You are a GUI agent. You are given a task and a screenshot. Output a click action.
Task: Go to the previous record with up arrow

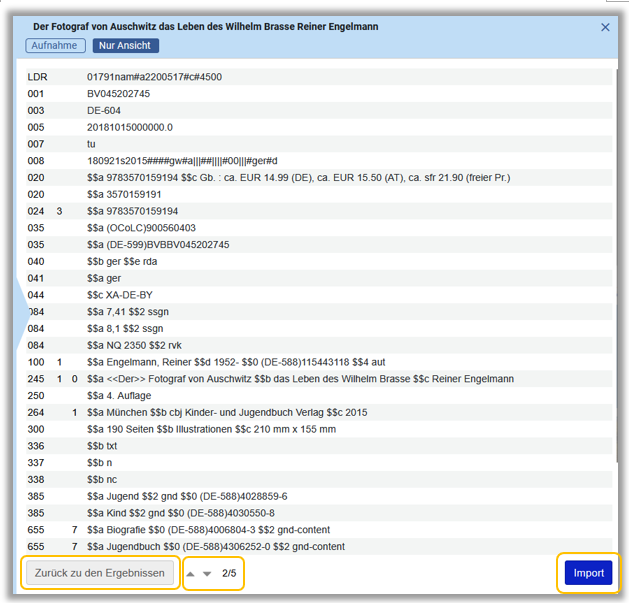(x=191, y=574)
